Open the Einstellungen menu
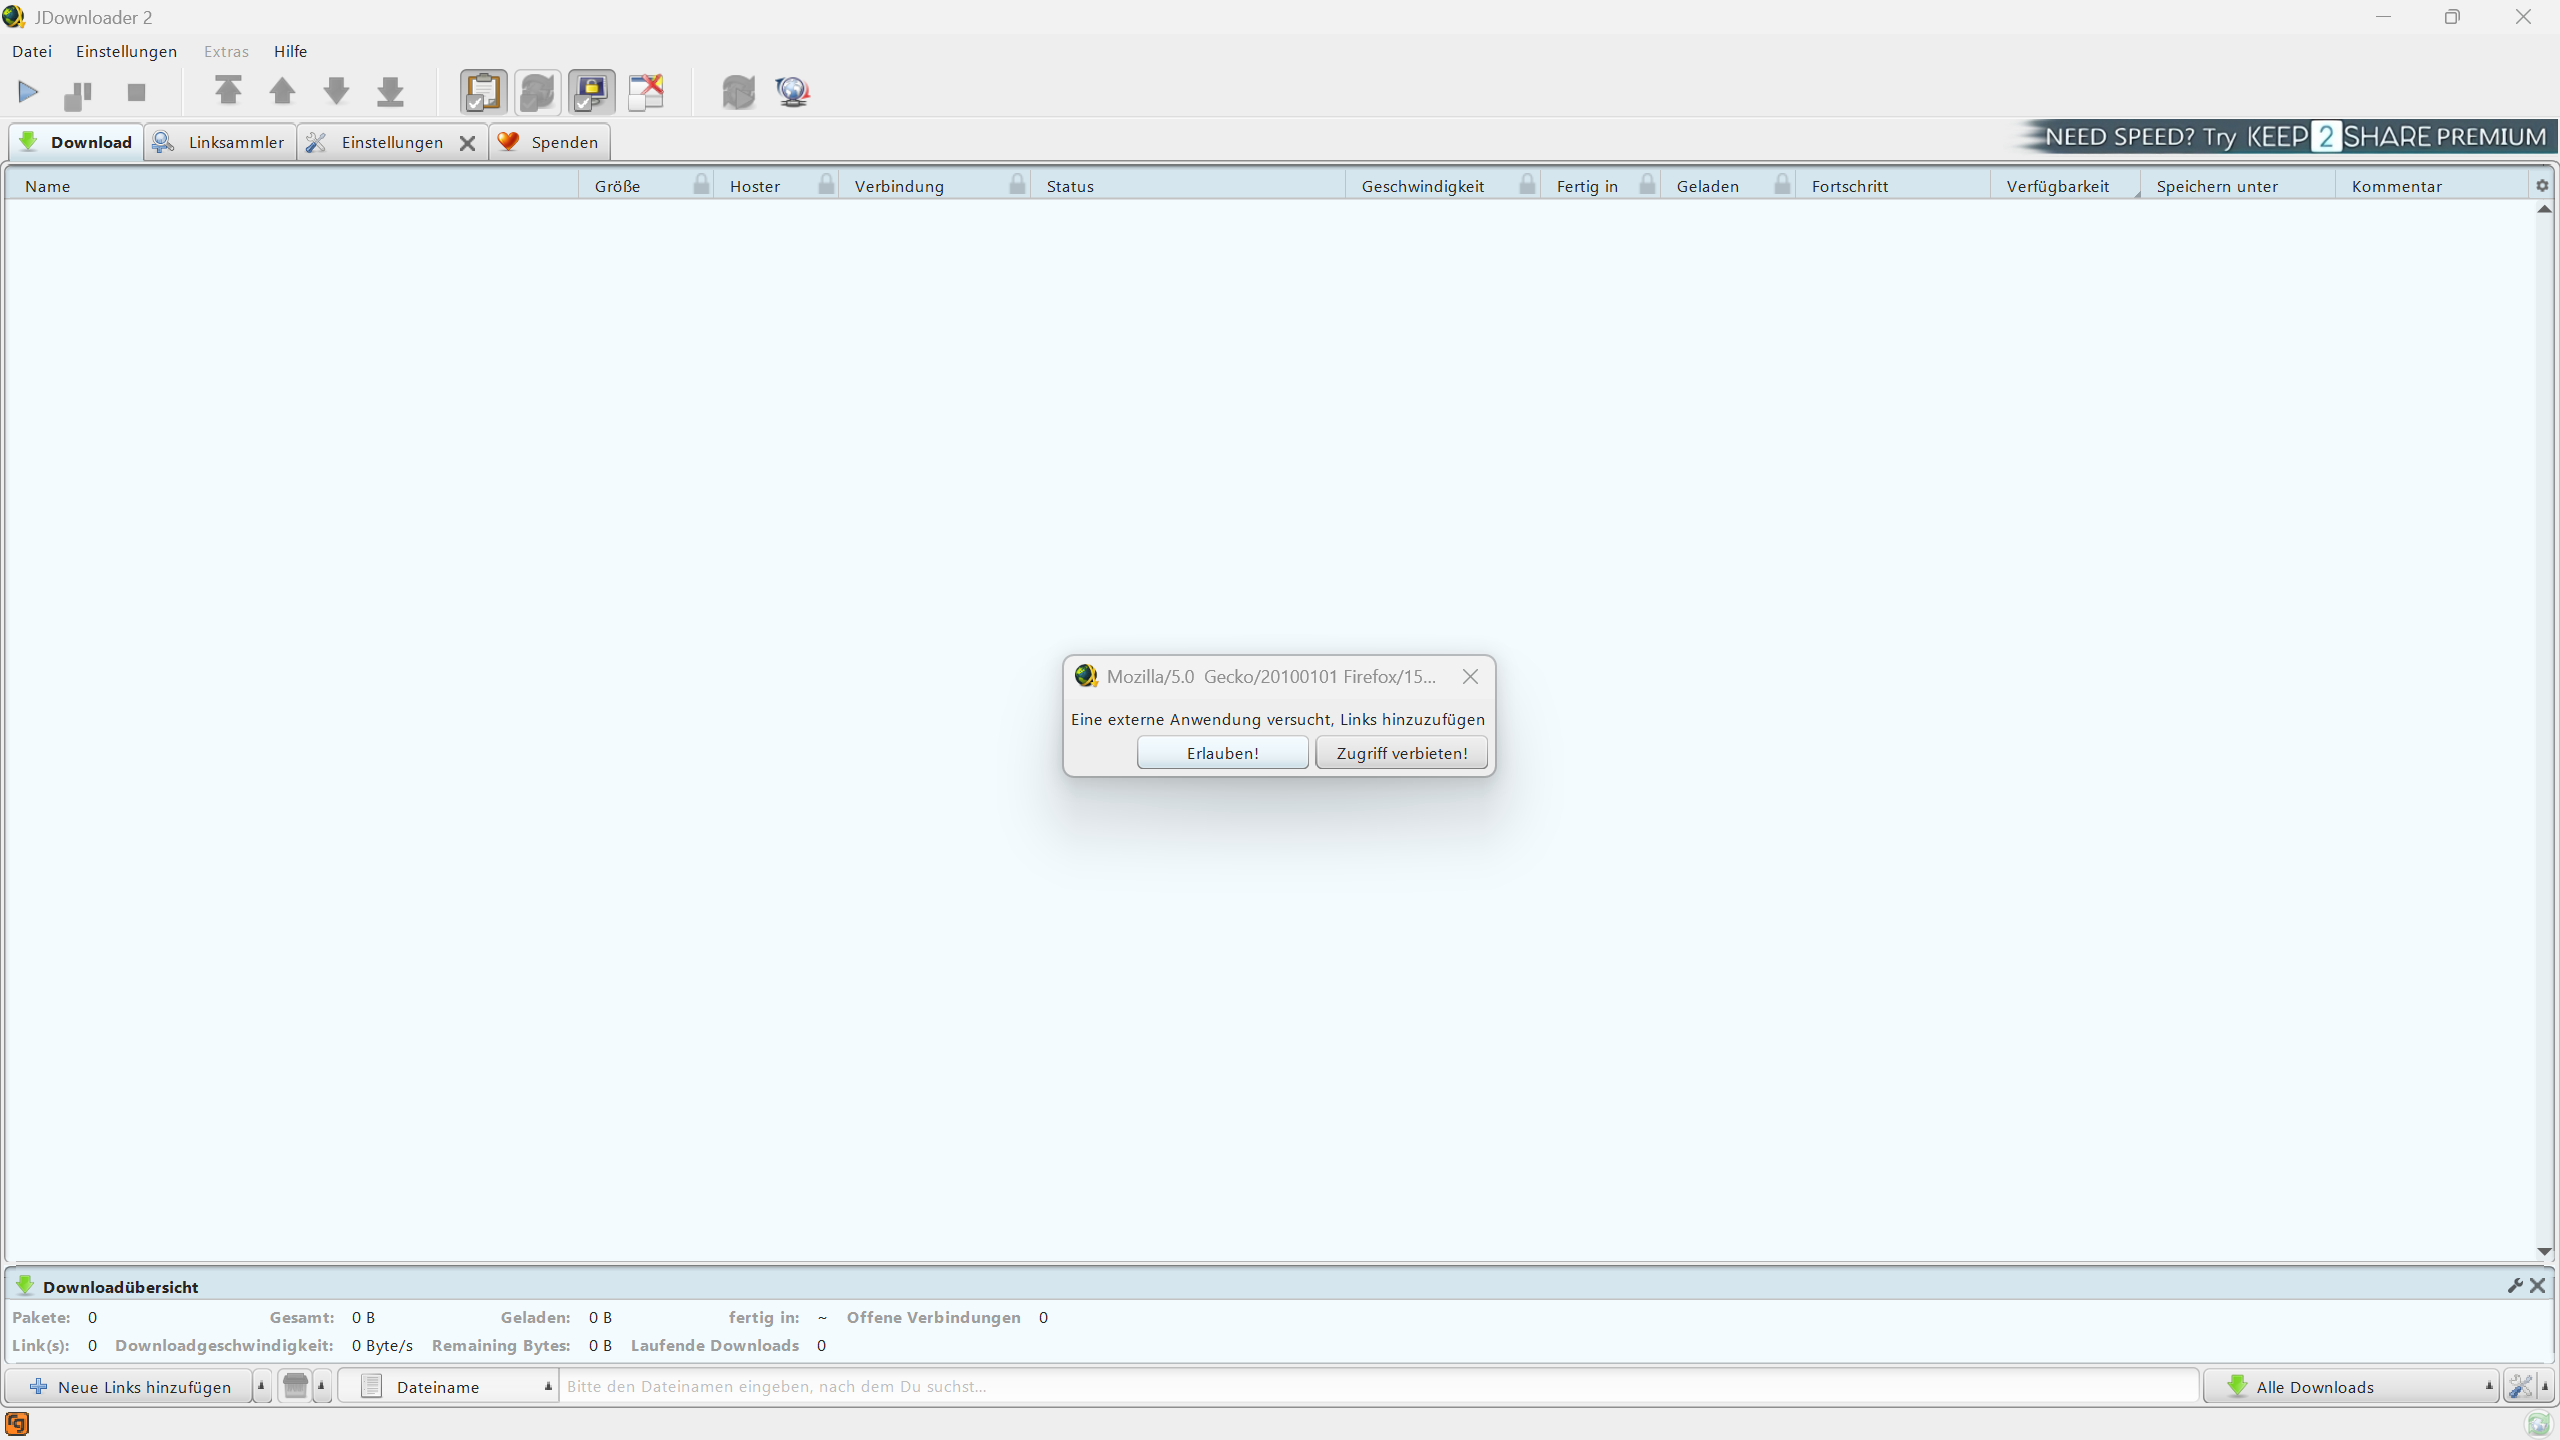 (x=126, y=51)
